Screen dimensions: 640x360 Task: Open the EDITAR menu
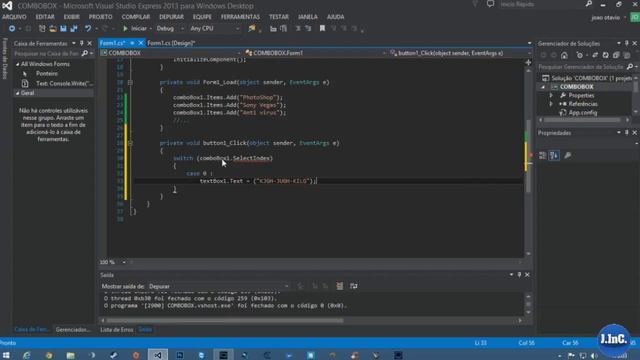click(x=45, y=17)
